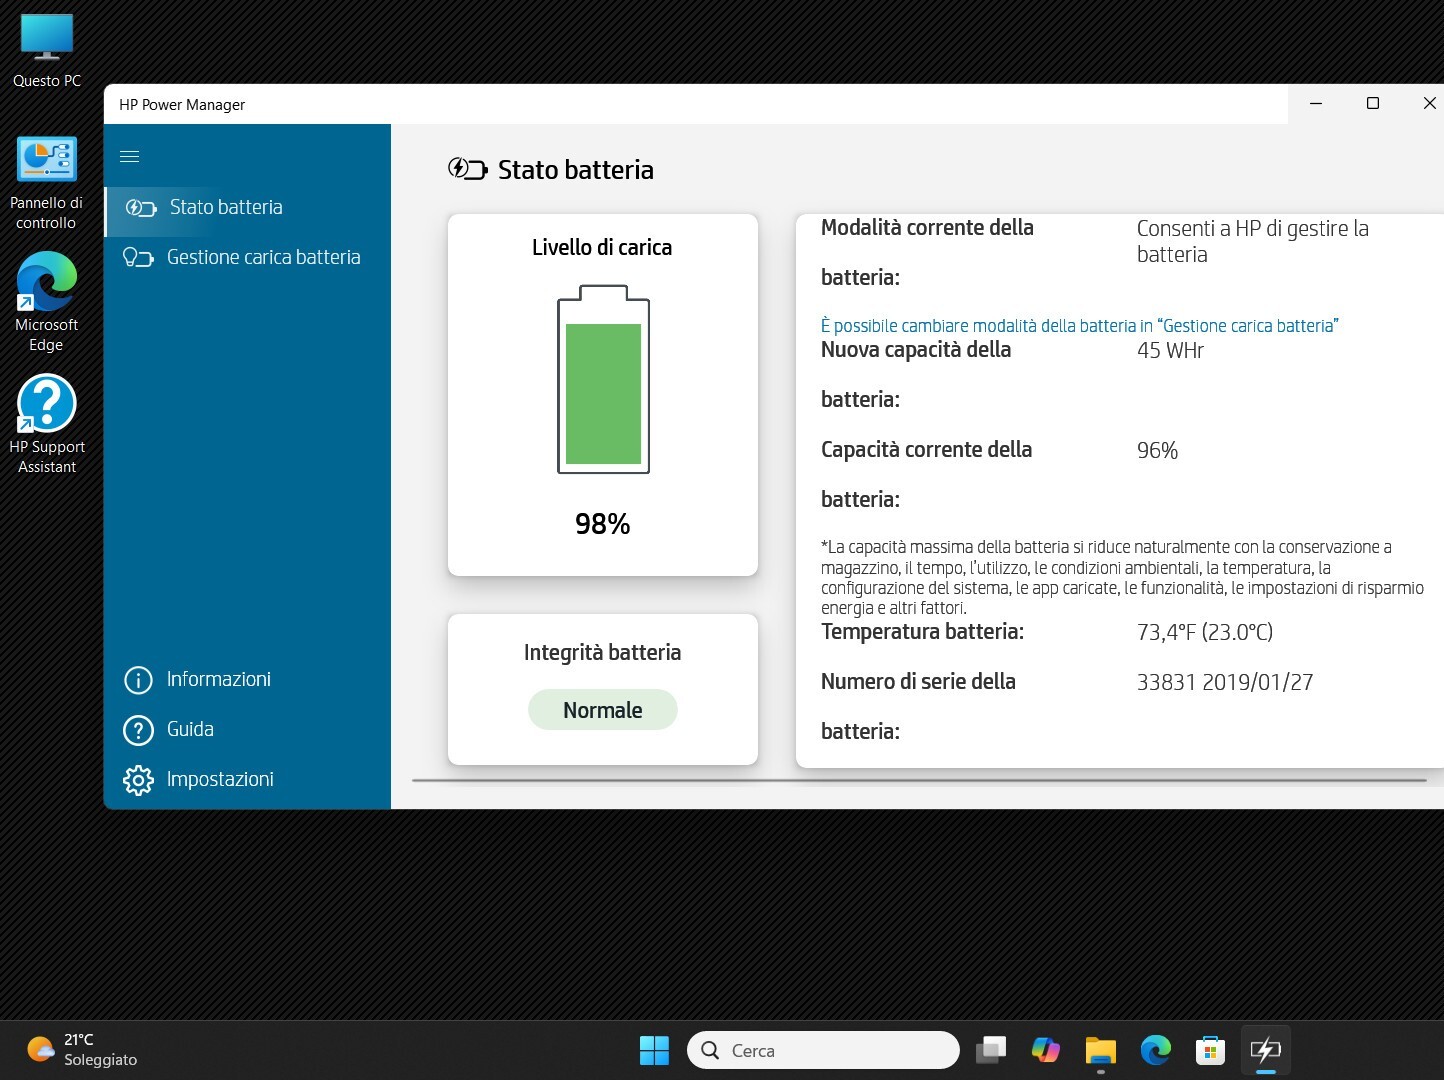Open the Informazioni page
This screenshot has height=1080, width=1444.
[x=248, y=679]
